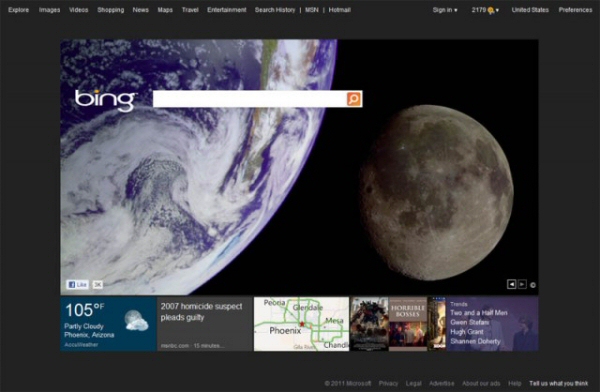This screenshot has height=392, width=600.
Task: Open About our ads footer link
Action: point(481,383)
